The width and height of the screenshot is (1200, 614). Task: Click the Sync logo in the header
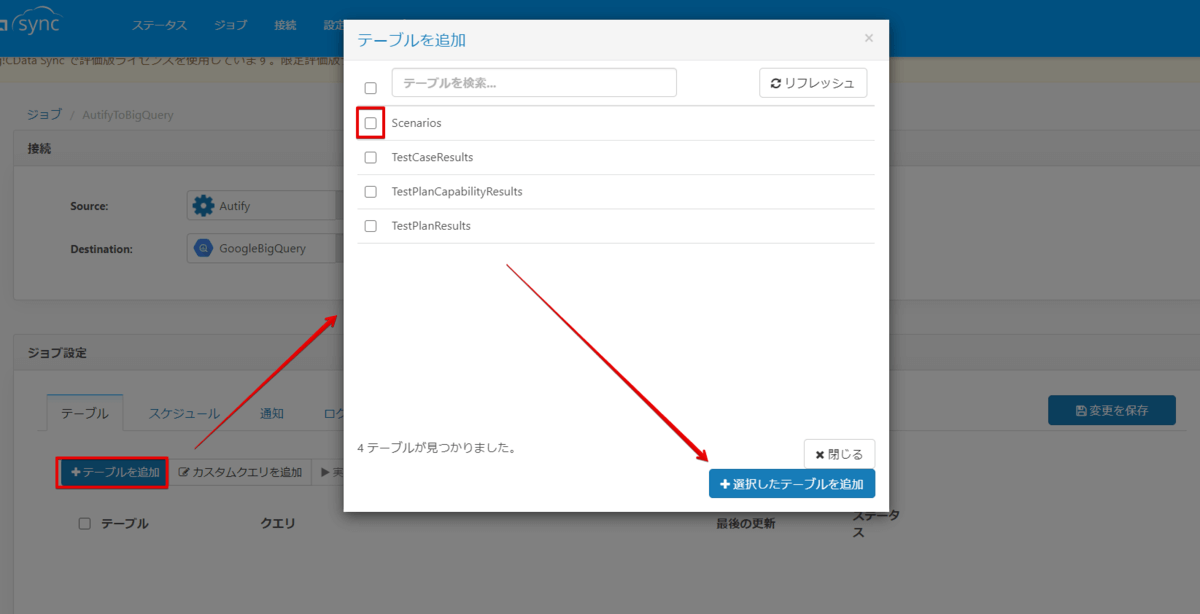(30, 24)
